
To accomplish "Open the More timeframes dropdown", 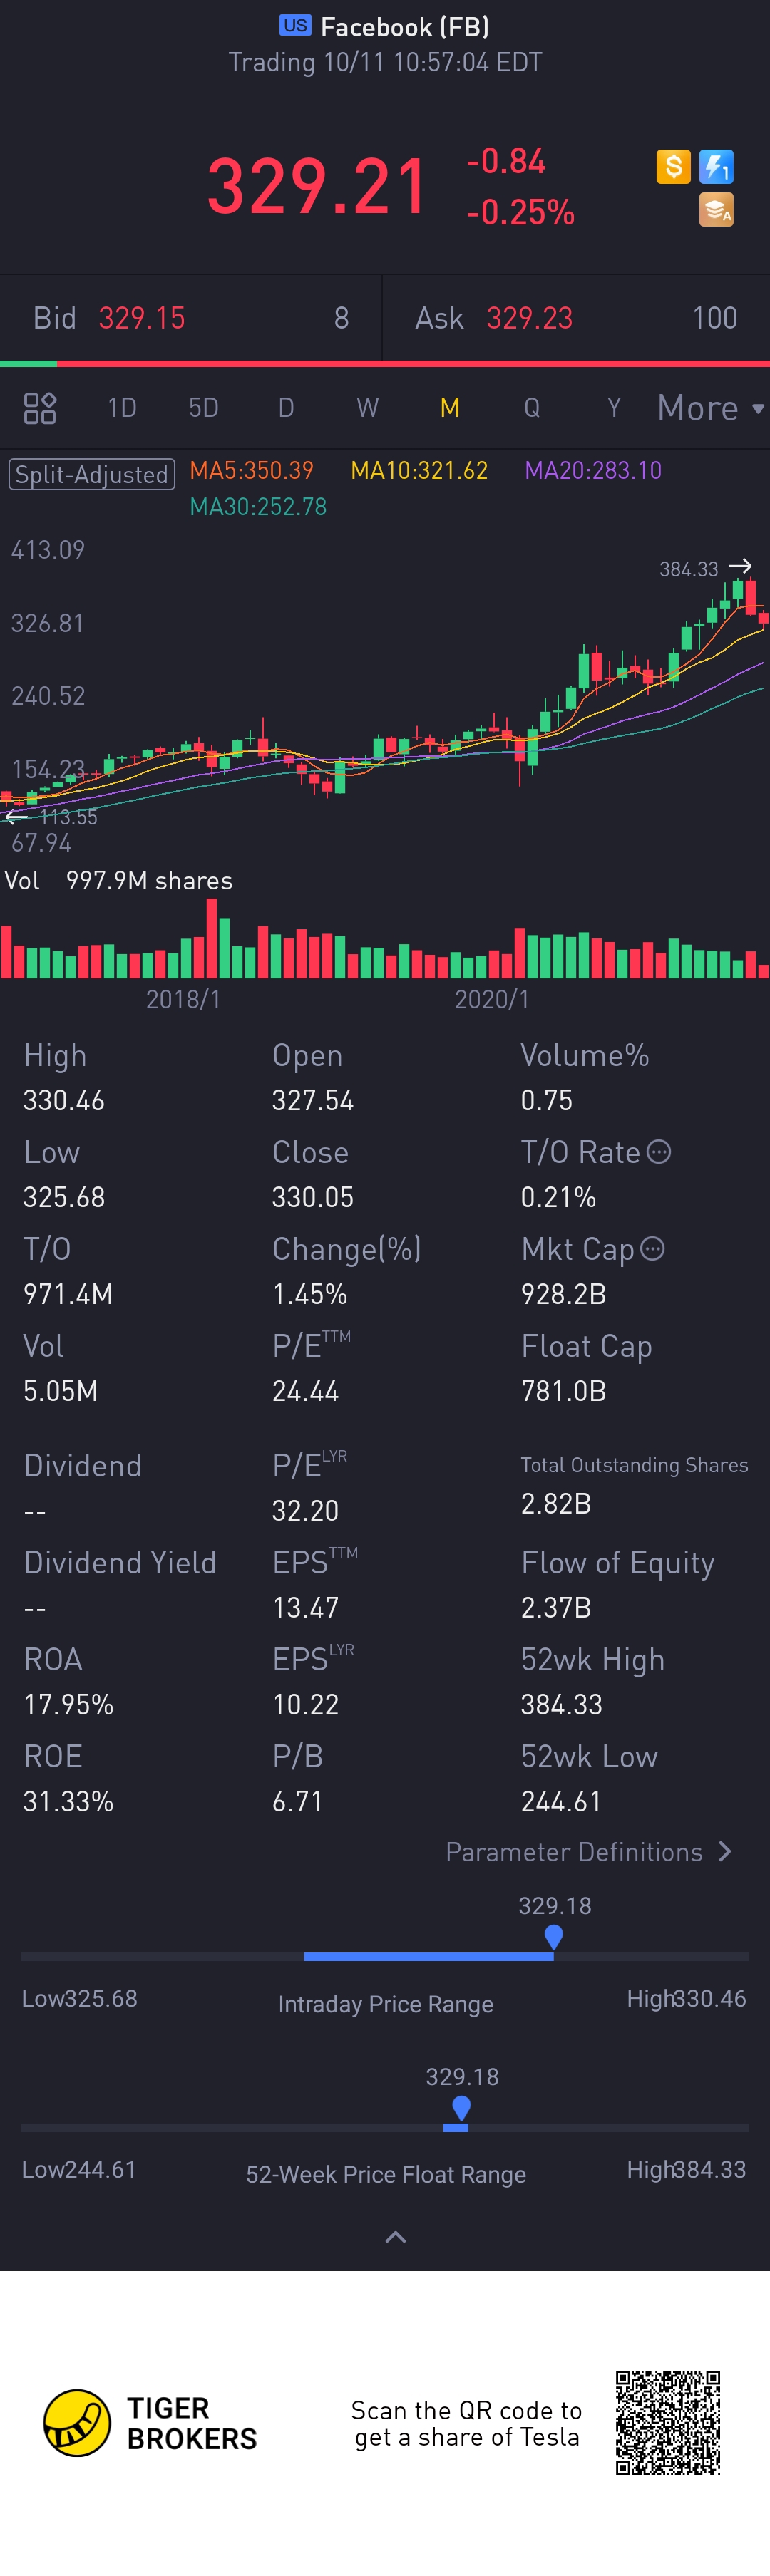I will click(710, 408).
